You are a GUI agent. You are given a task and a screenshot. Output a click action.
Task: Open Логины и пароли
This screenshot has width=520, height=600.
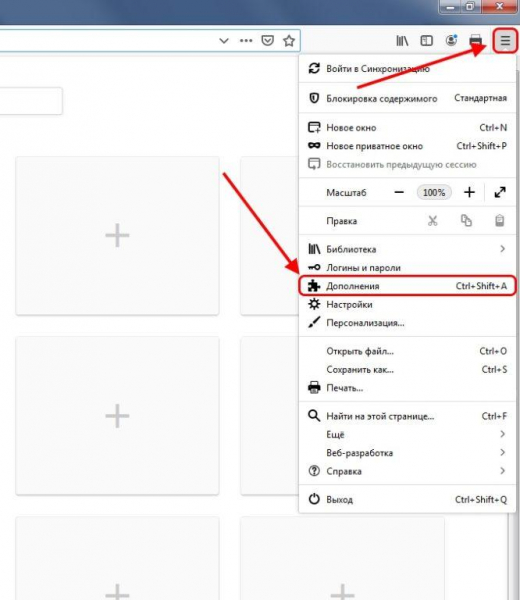[x=408, y=267]
